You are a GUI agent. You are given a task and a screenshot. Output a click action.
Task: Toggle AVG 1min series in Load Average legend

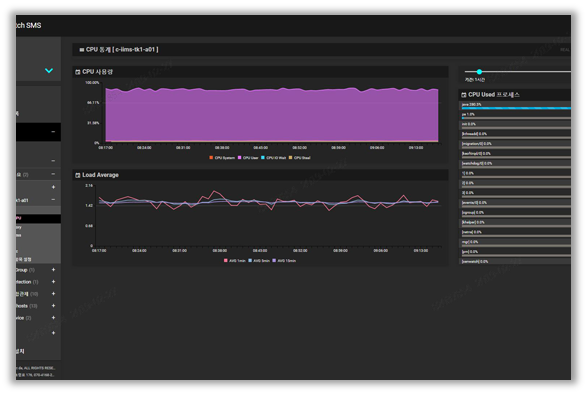coord(235,261)
